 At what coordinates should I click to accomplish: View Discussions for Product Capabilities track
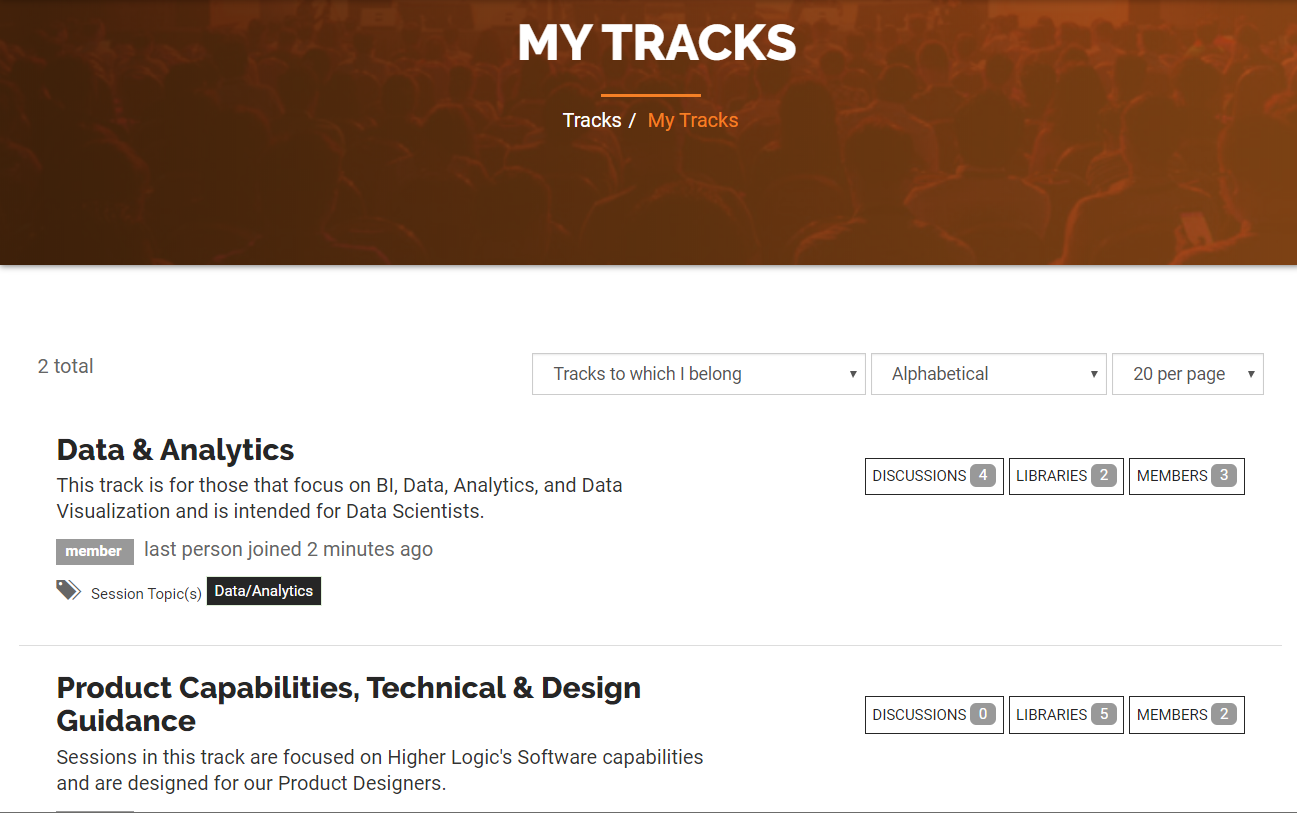934,715
